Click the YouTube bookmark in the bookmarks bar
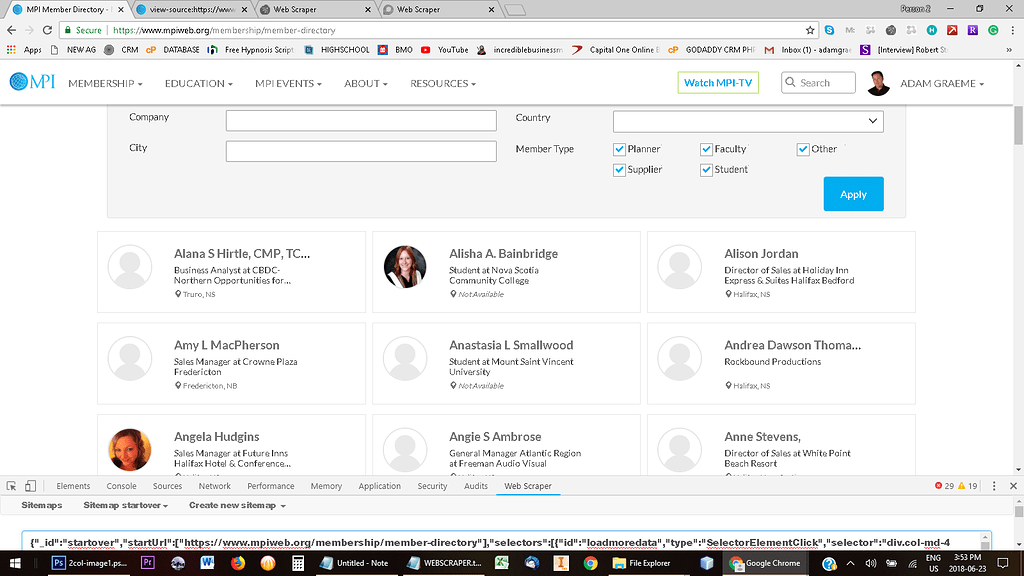Viewport: 1024px width, 576px height. pyautogui.click(x=445, y=49)
